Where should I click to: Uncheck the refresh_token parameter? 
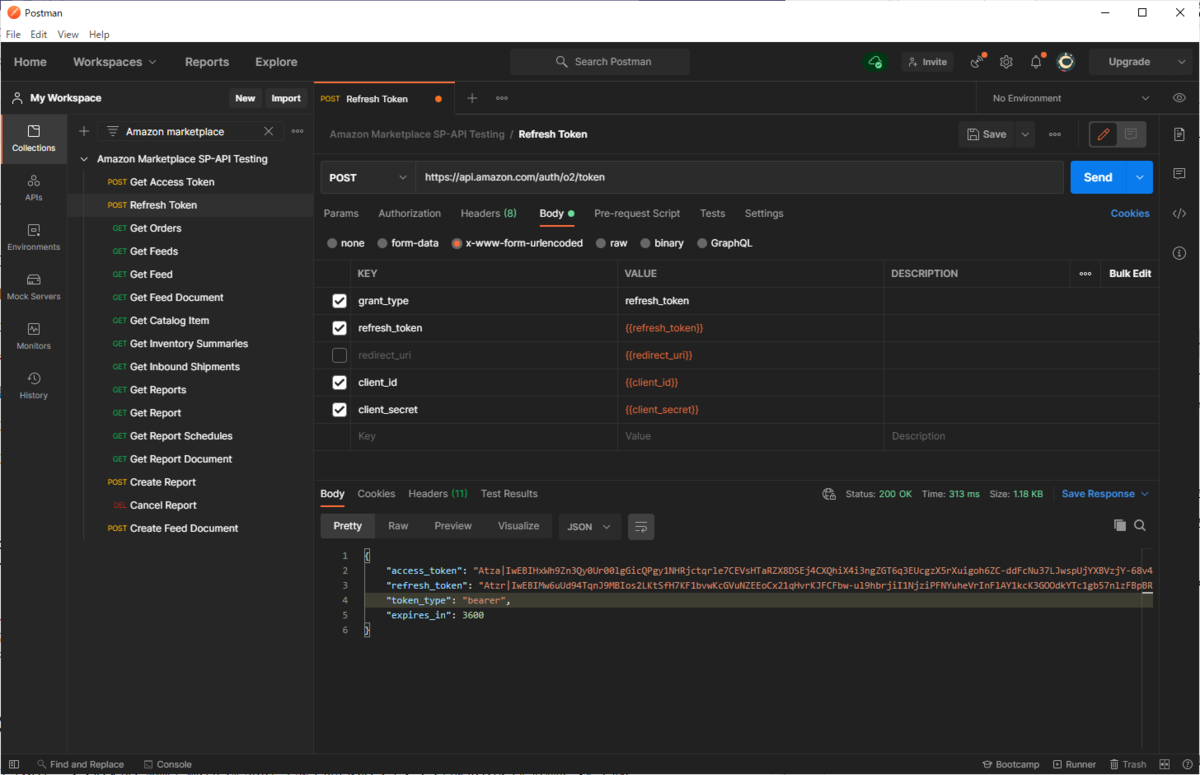[339, 328]
